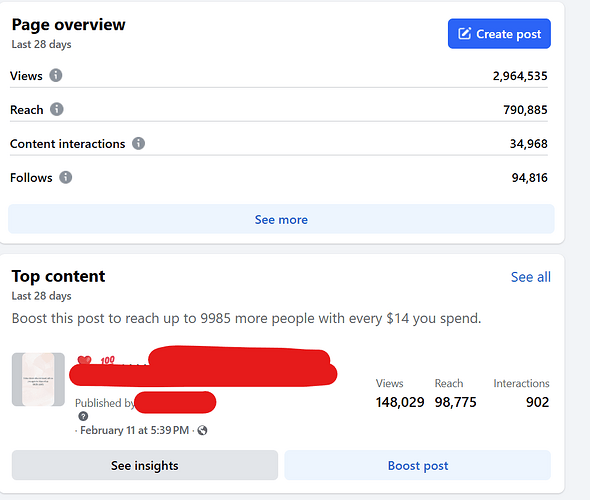The image size is (590, 500).
Task: Click the pencil icon on Create post
Action: [x=464, y=33]
